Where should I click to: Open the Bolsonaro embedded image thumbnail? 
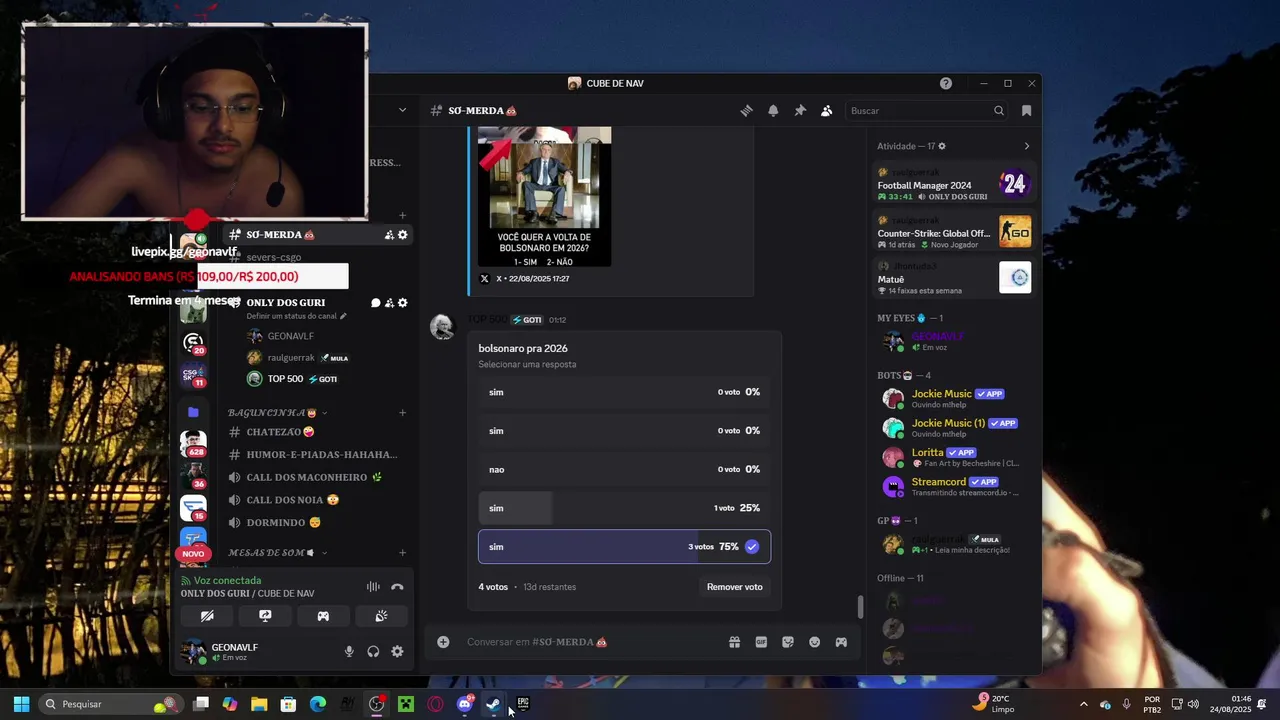(545, 196)
